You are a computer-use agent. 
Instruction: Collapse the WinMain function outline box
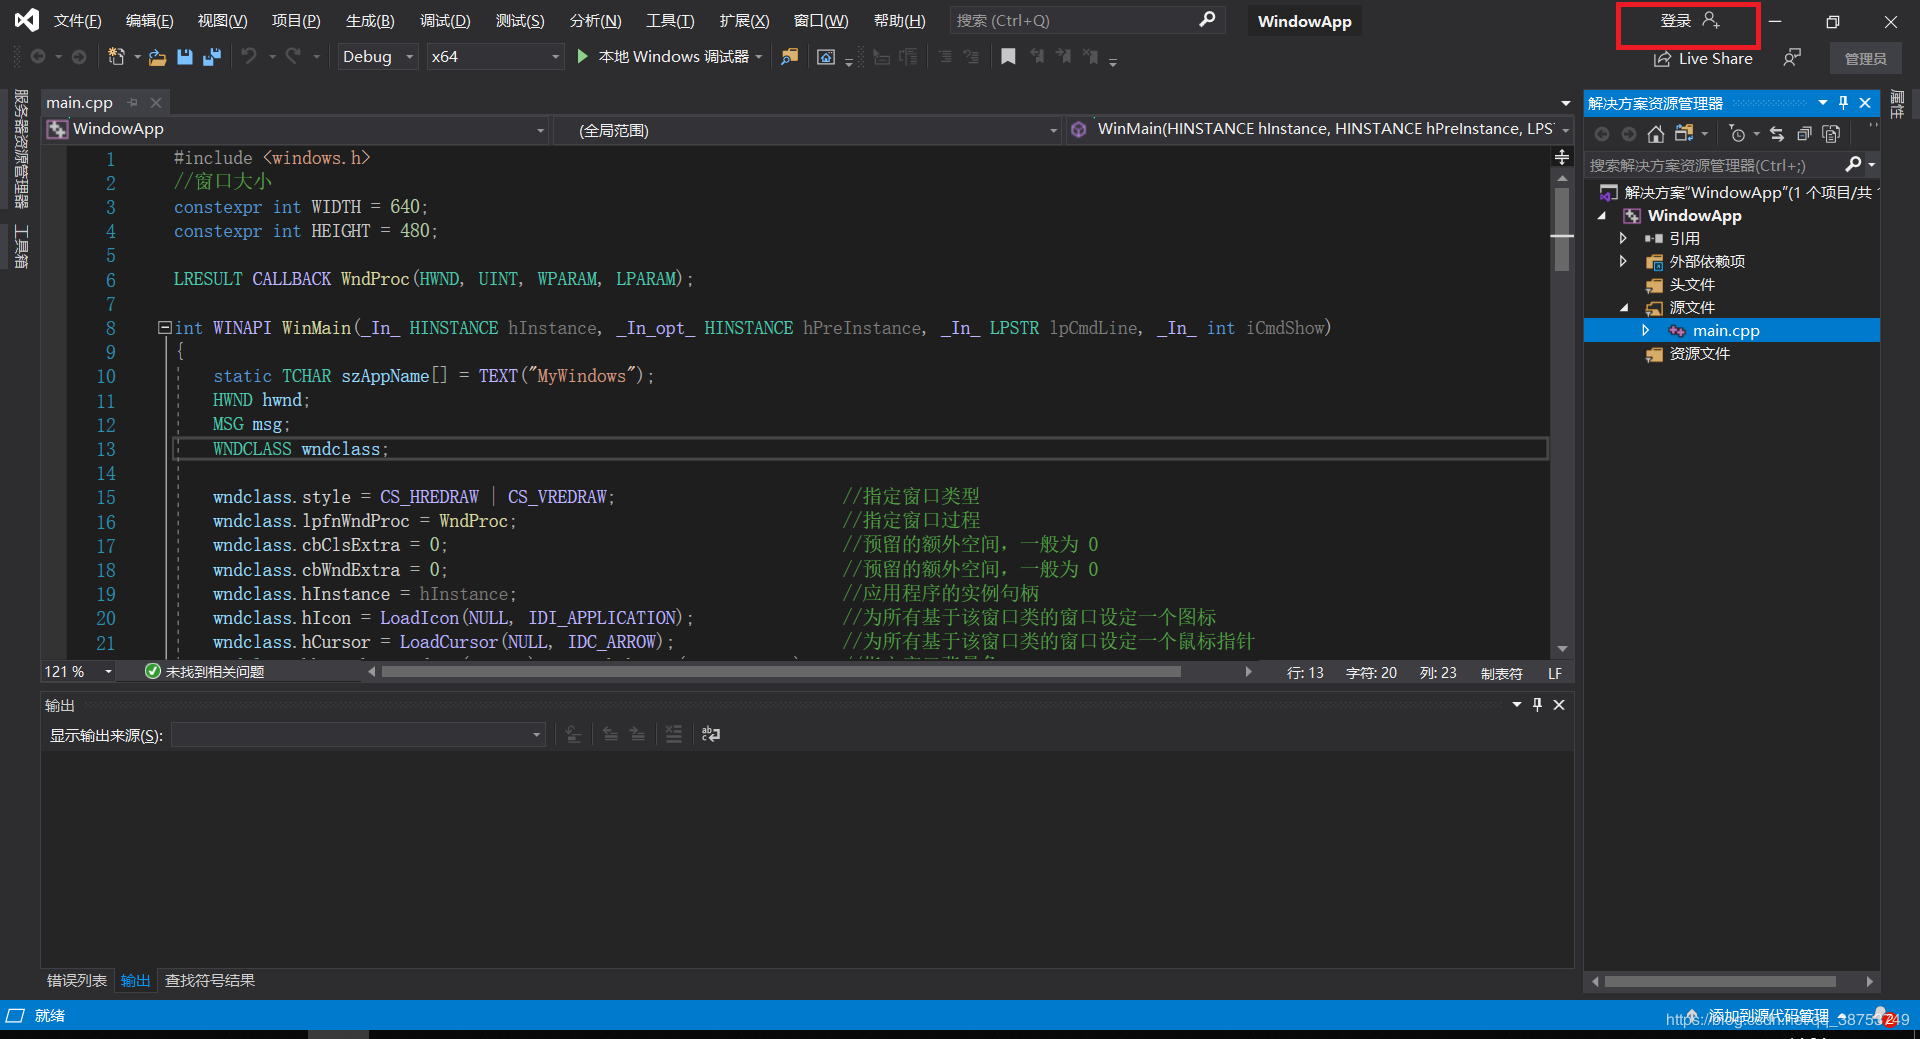[164, 328]
